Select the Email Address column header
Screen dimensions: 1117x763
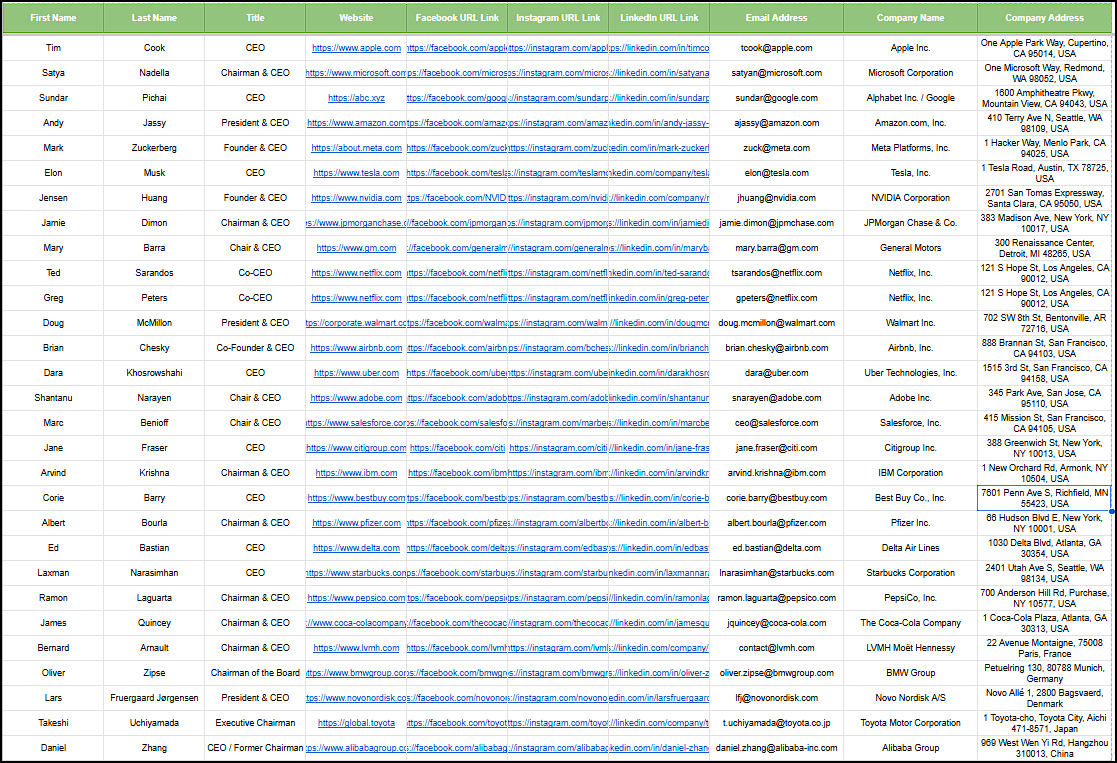point(776,18)
